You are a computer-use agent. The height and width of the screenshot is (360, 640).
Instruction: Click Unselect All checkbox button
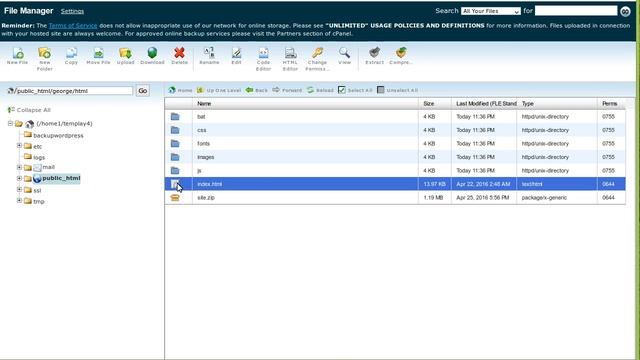[x=398, y=90]
